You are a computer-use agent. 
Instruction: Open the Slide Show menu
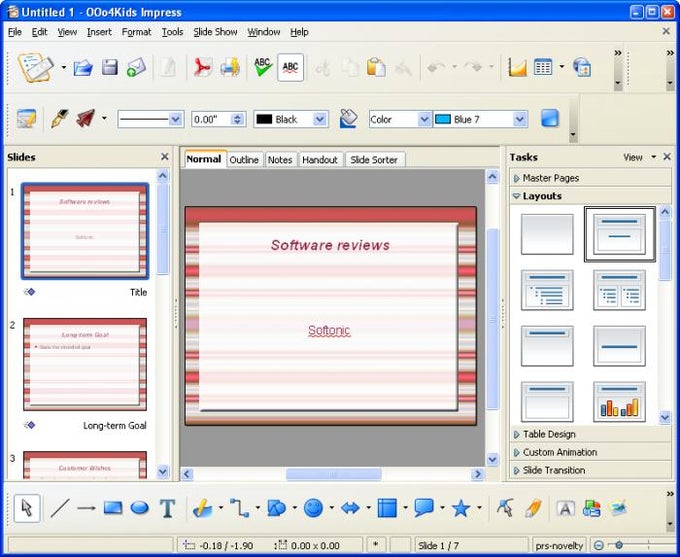215,32
